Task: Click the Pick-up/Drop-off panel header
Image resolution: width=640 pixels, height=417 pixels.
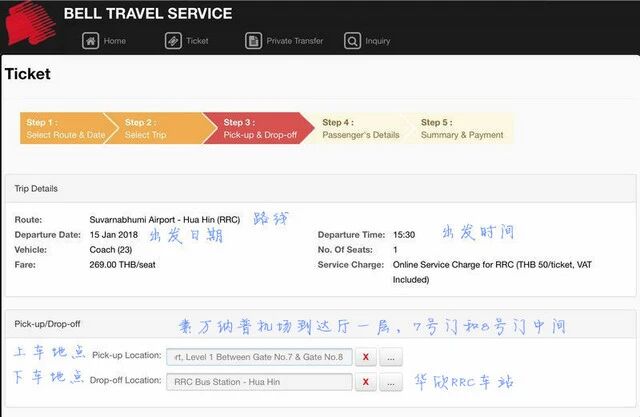Action: [x=320, y=324]
